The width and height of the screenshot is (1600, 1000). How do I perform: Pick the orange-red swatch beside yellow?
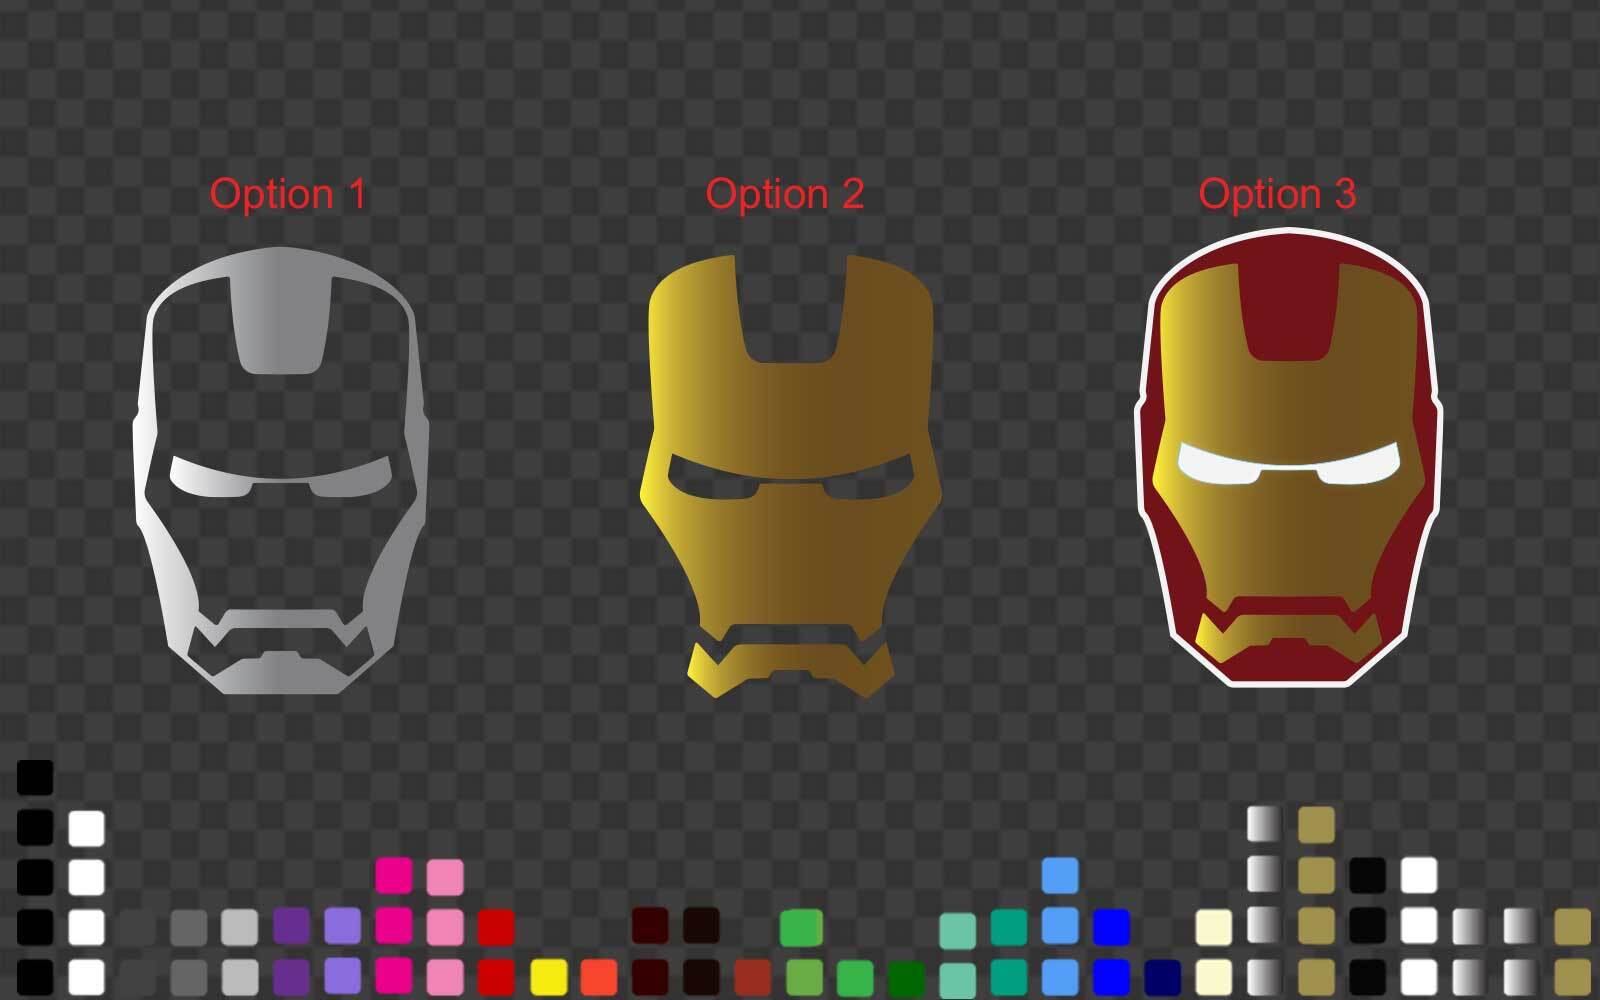(599, 977)
